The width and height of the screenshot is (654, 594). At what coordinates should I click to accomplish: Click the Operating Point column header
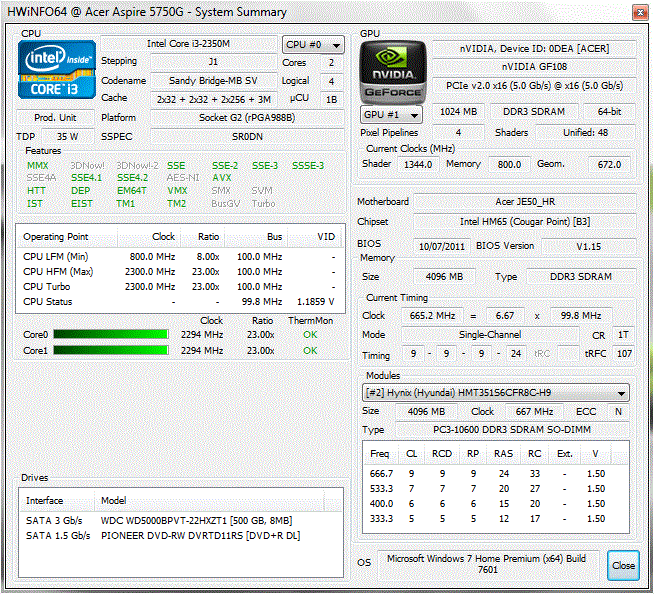click(67, 237)
